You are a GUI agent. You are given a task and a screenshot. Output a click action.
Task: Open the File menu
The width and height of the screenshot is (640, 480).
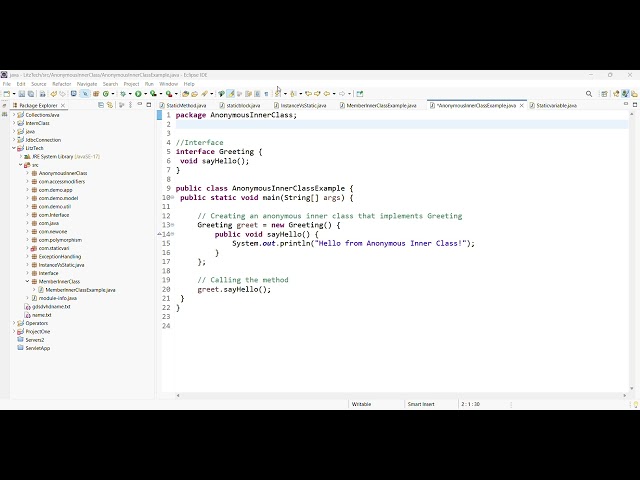[x=7, y=84]
